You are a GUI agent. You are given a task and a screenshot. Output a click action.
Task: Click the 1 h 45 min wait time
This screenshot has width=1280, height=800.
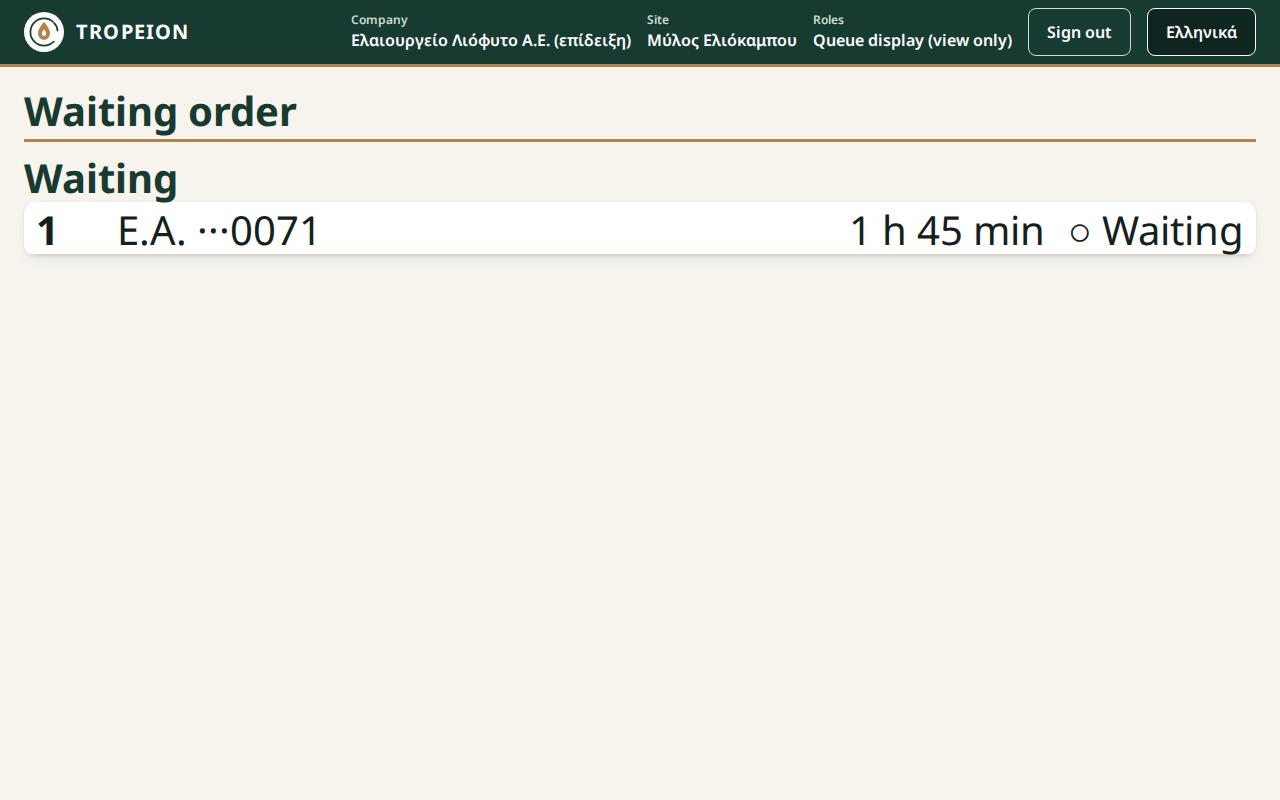click(946, 231)
